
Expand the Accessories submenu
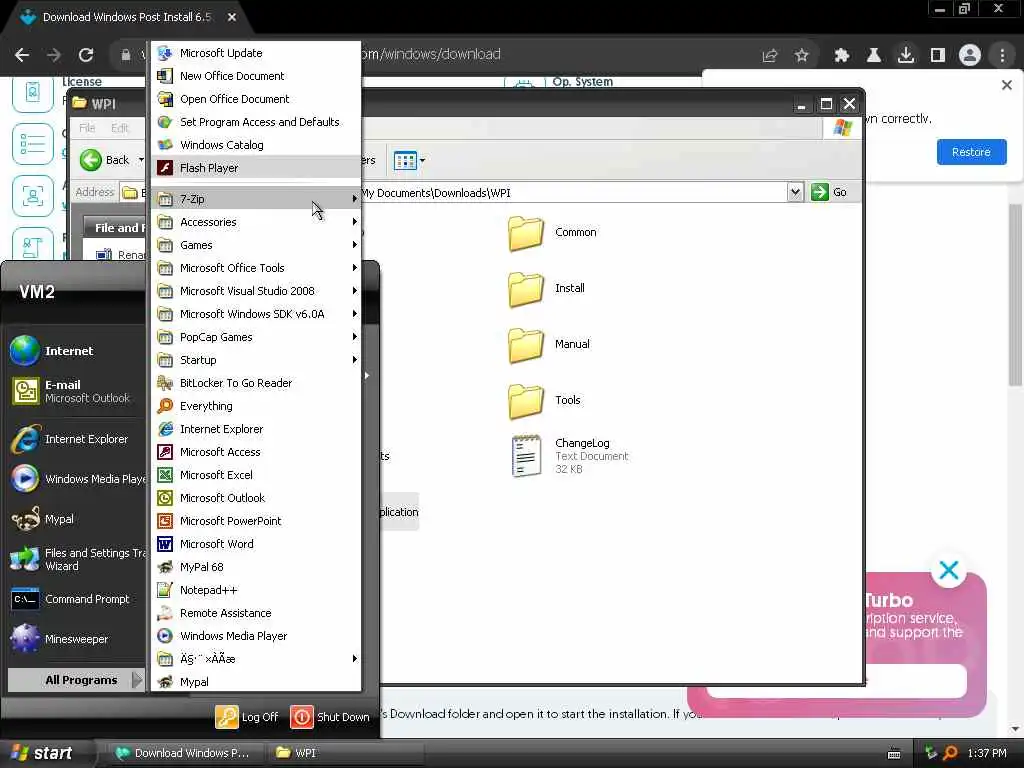tap(255, 221)
